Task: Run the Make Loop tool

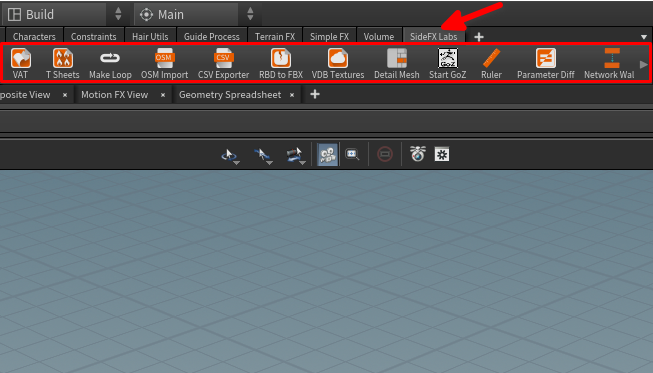Action: click(110, 63)
